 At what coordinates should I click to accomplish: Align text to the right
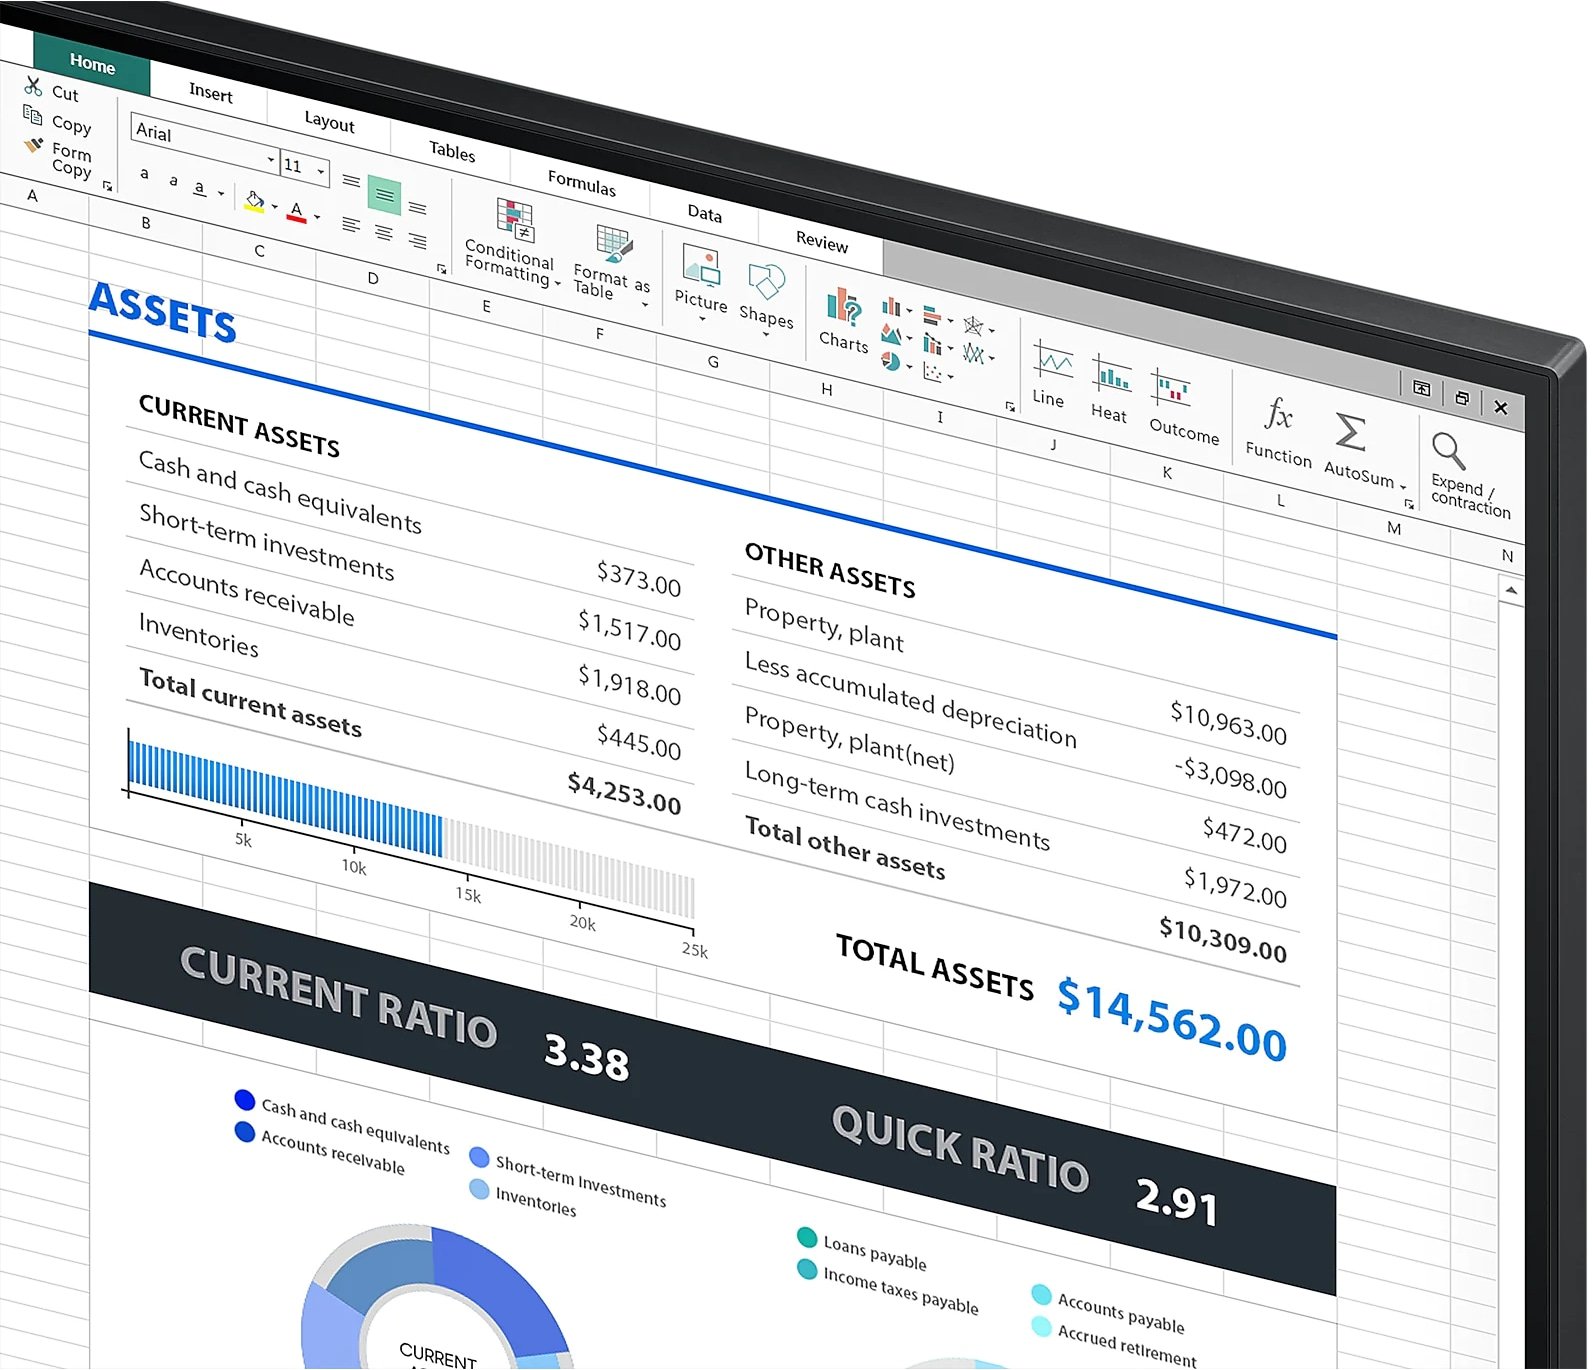pos(418,241)
